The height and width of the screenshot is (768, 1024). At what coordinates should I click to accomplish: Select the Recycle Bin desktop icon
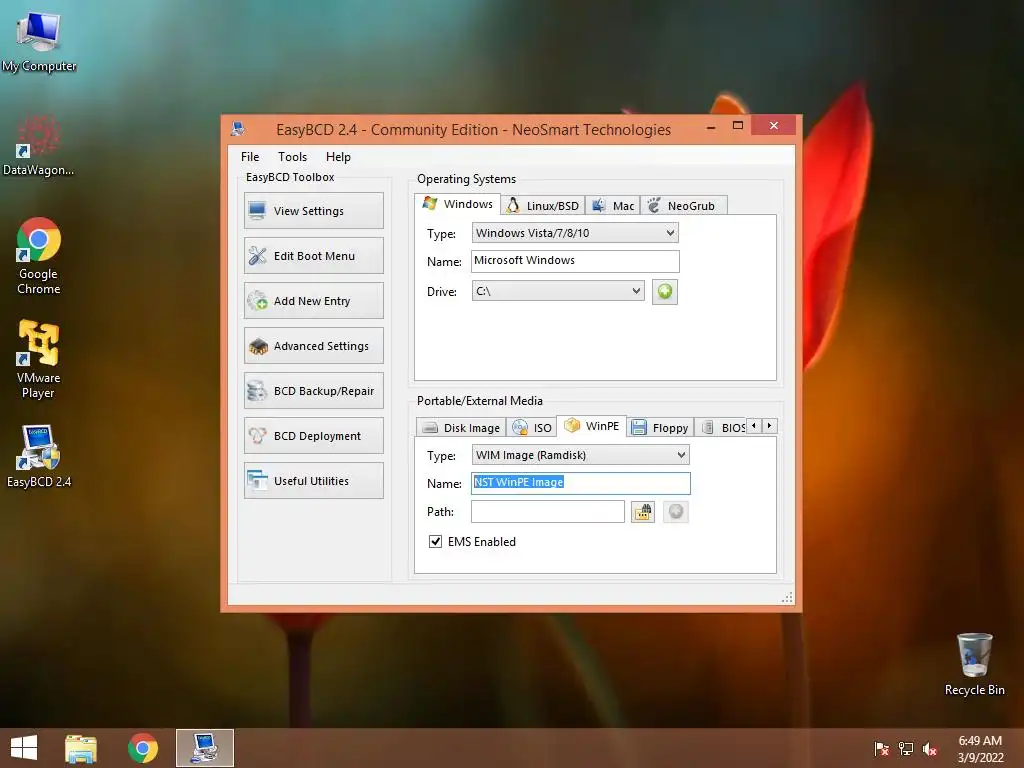pyautogui.click(x=974, y=664)
